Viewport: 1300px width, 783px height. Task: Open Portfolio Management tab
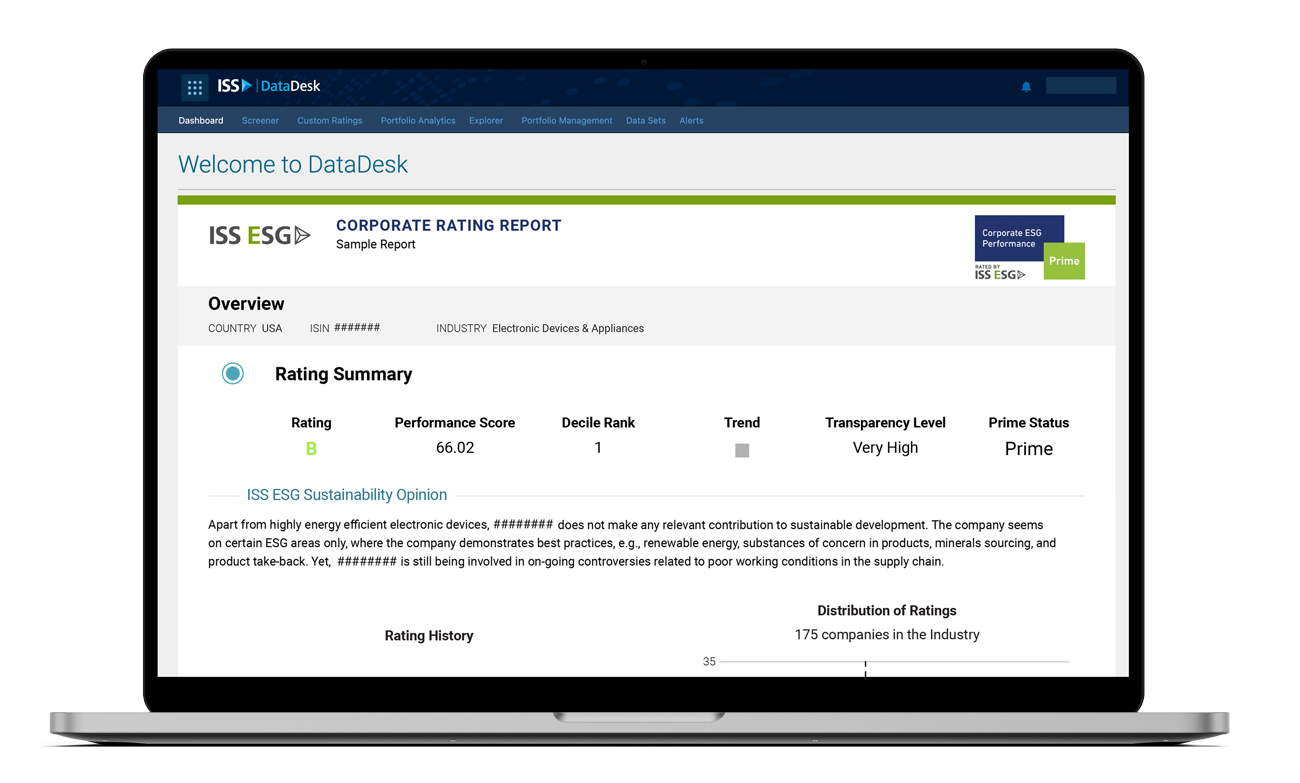[x=567, y=121]
